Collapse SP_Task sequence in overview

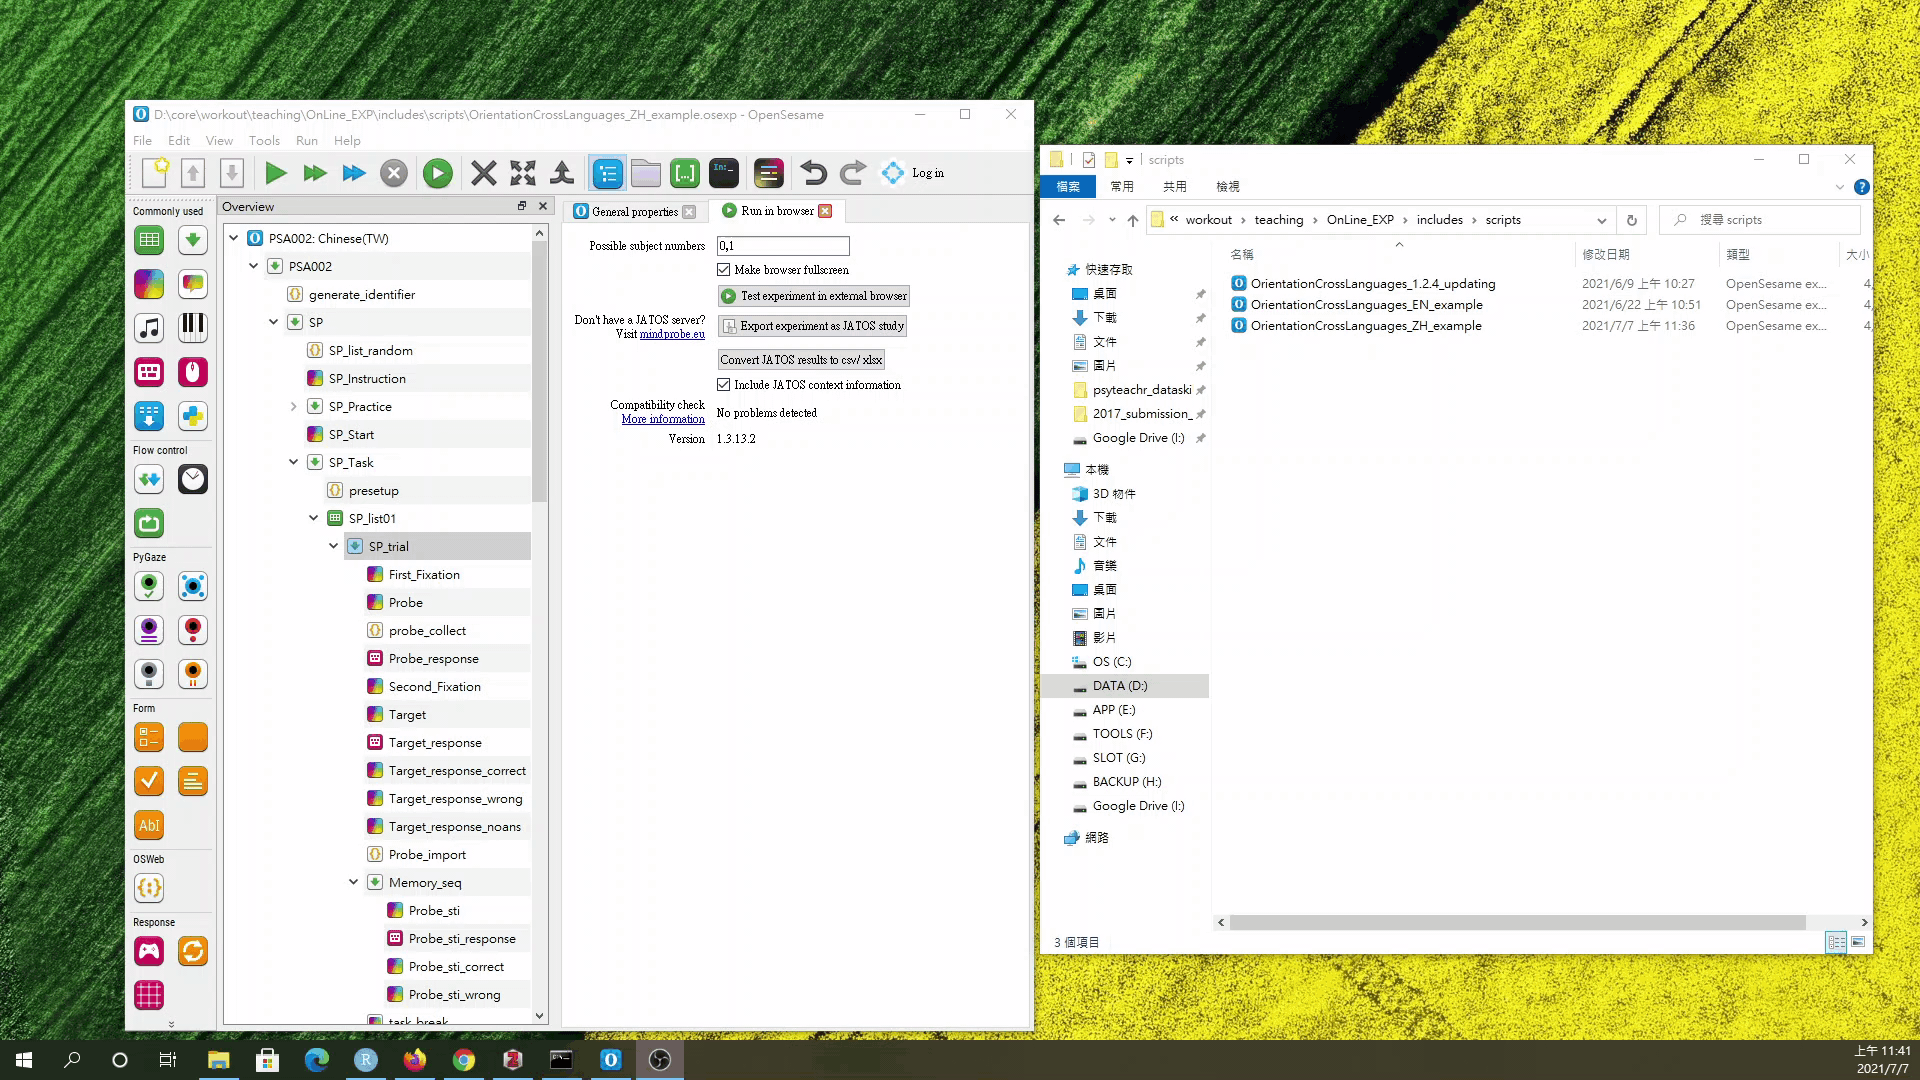click(x=293, y=462)
